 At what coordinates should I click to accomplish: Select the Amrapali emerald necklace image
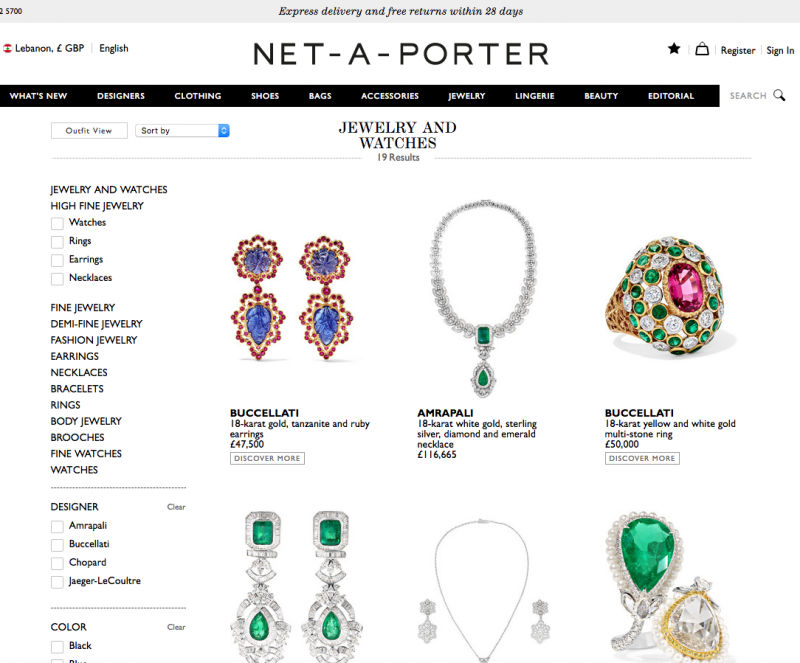click(x=483, y=299)
